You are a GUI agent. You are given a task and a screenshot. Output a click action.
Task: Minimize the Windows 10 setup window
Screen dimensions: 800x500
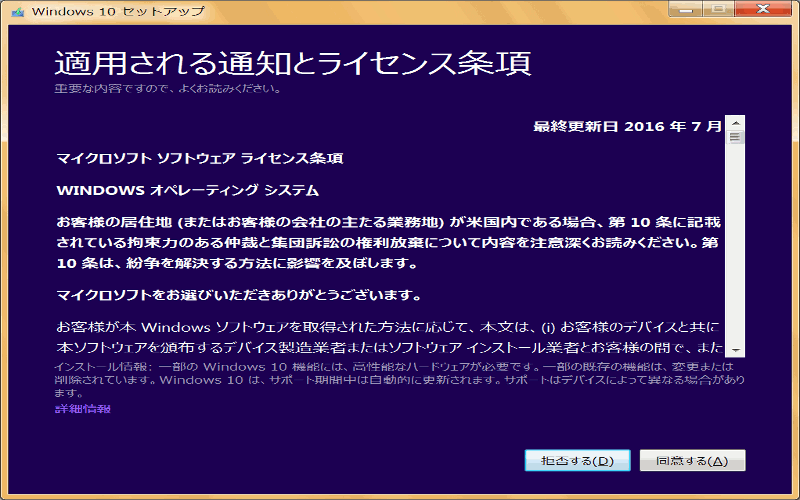[685, 9]
